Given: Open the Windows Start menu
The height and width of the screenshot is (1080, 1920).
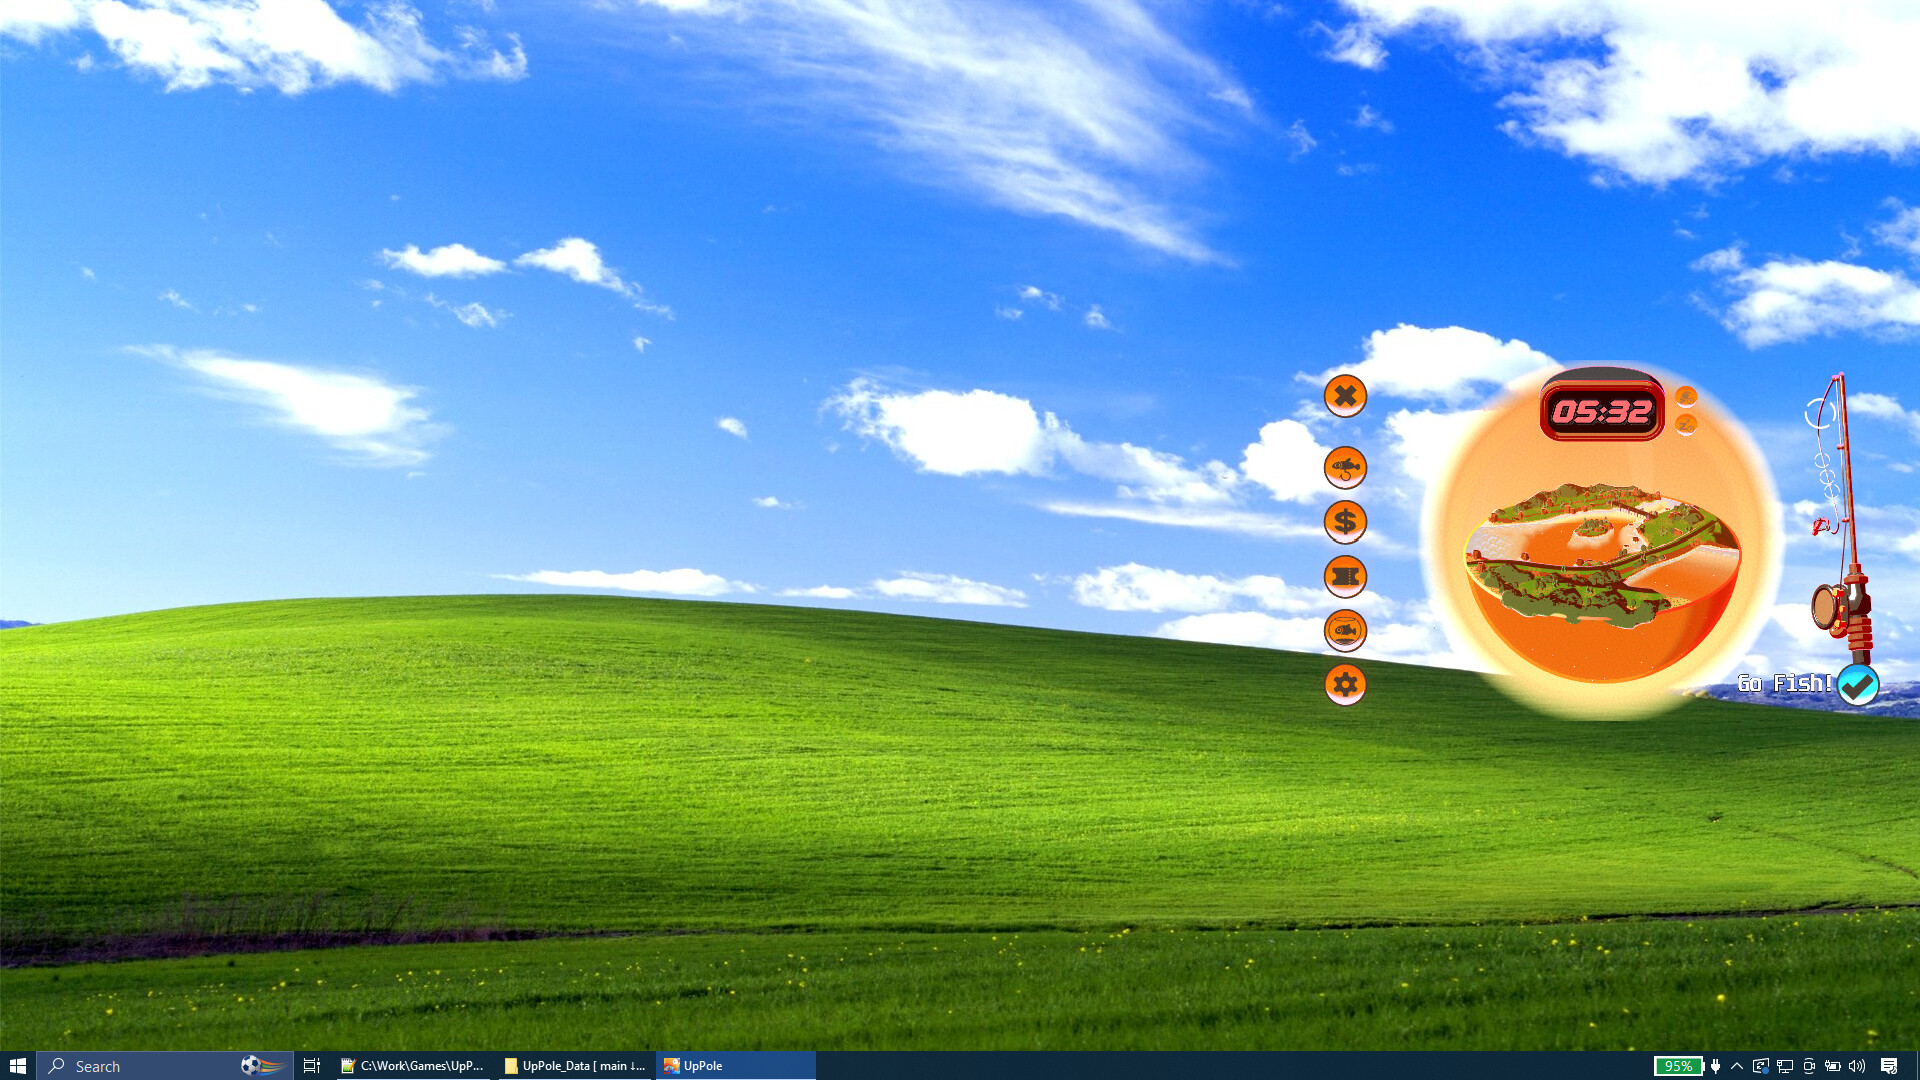Looking at the screenshot, I should click(x=18, y=1066).
